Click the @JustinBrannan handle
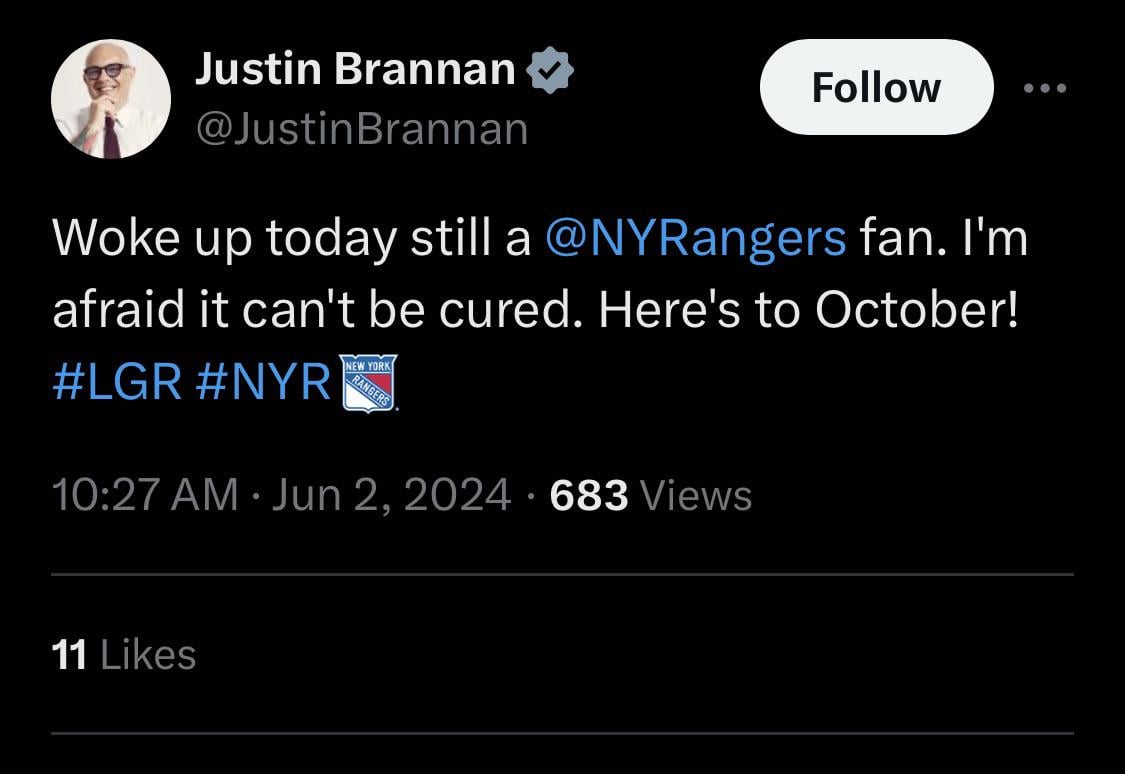This screenshot has height=774, width=1125. (x=362, y=129)
